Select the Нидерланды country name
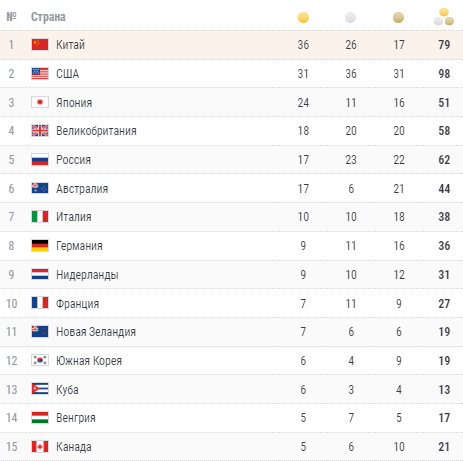This screenshot has height=461, width=463. (x=87, y=275)
